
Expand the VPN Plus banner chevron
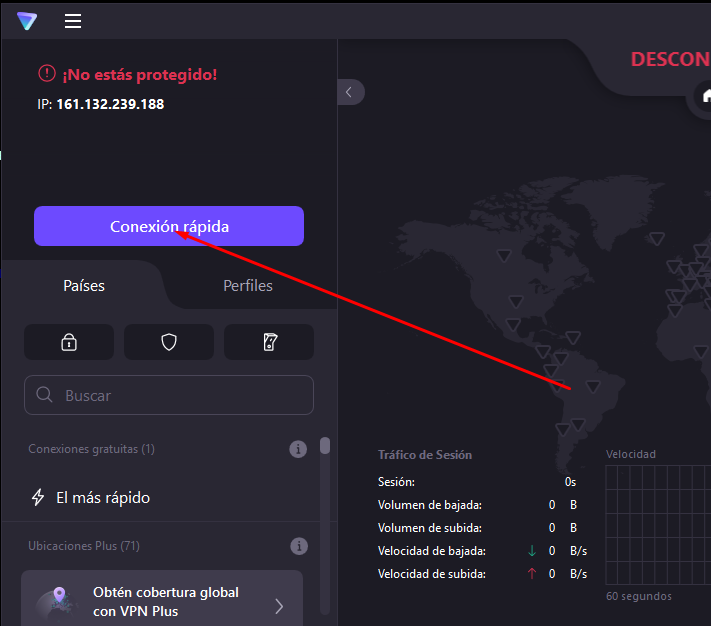point(279,606)
